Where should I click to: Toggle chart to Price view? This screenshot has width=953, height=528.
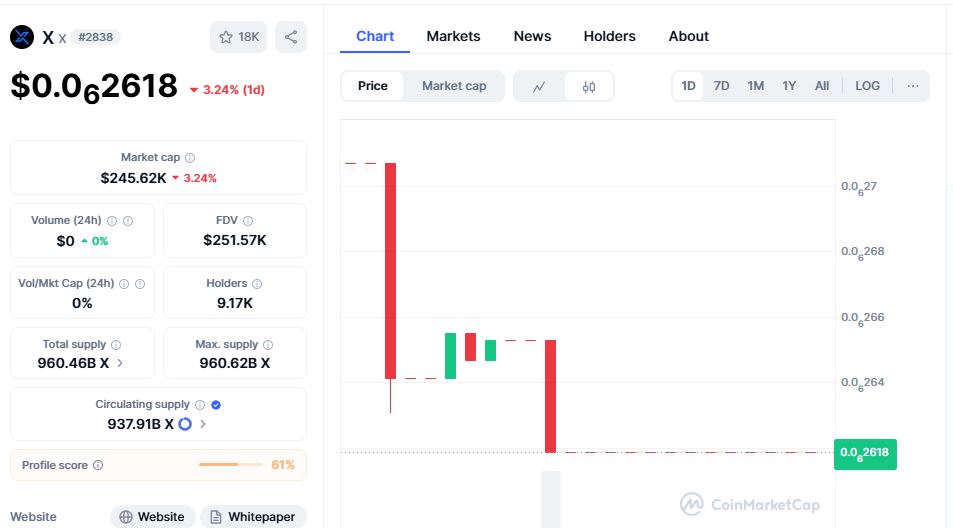[x=373, y=86]
